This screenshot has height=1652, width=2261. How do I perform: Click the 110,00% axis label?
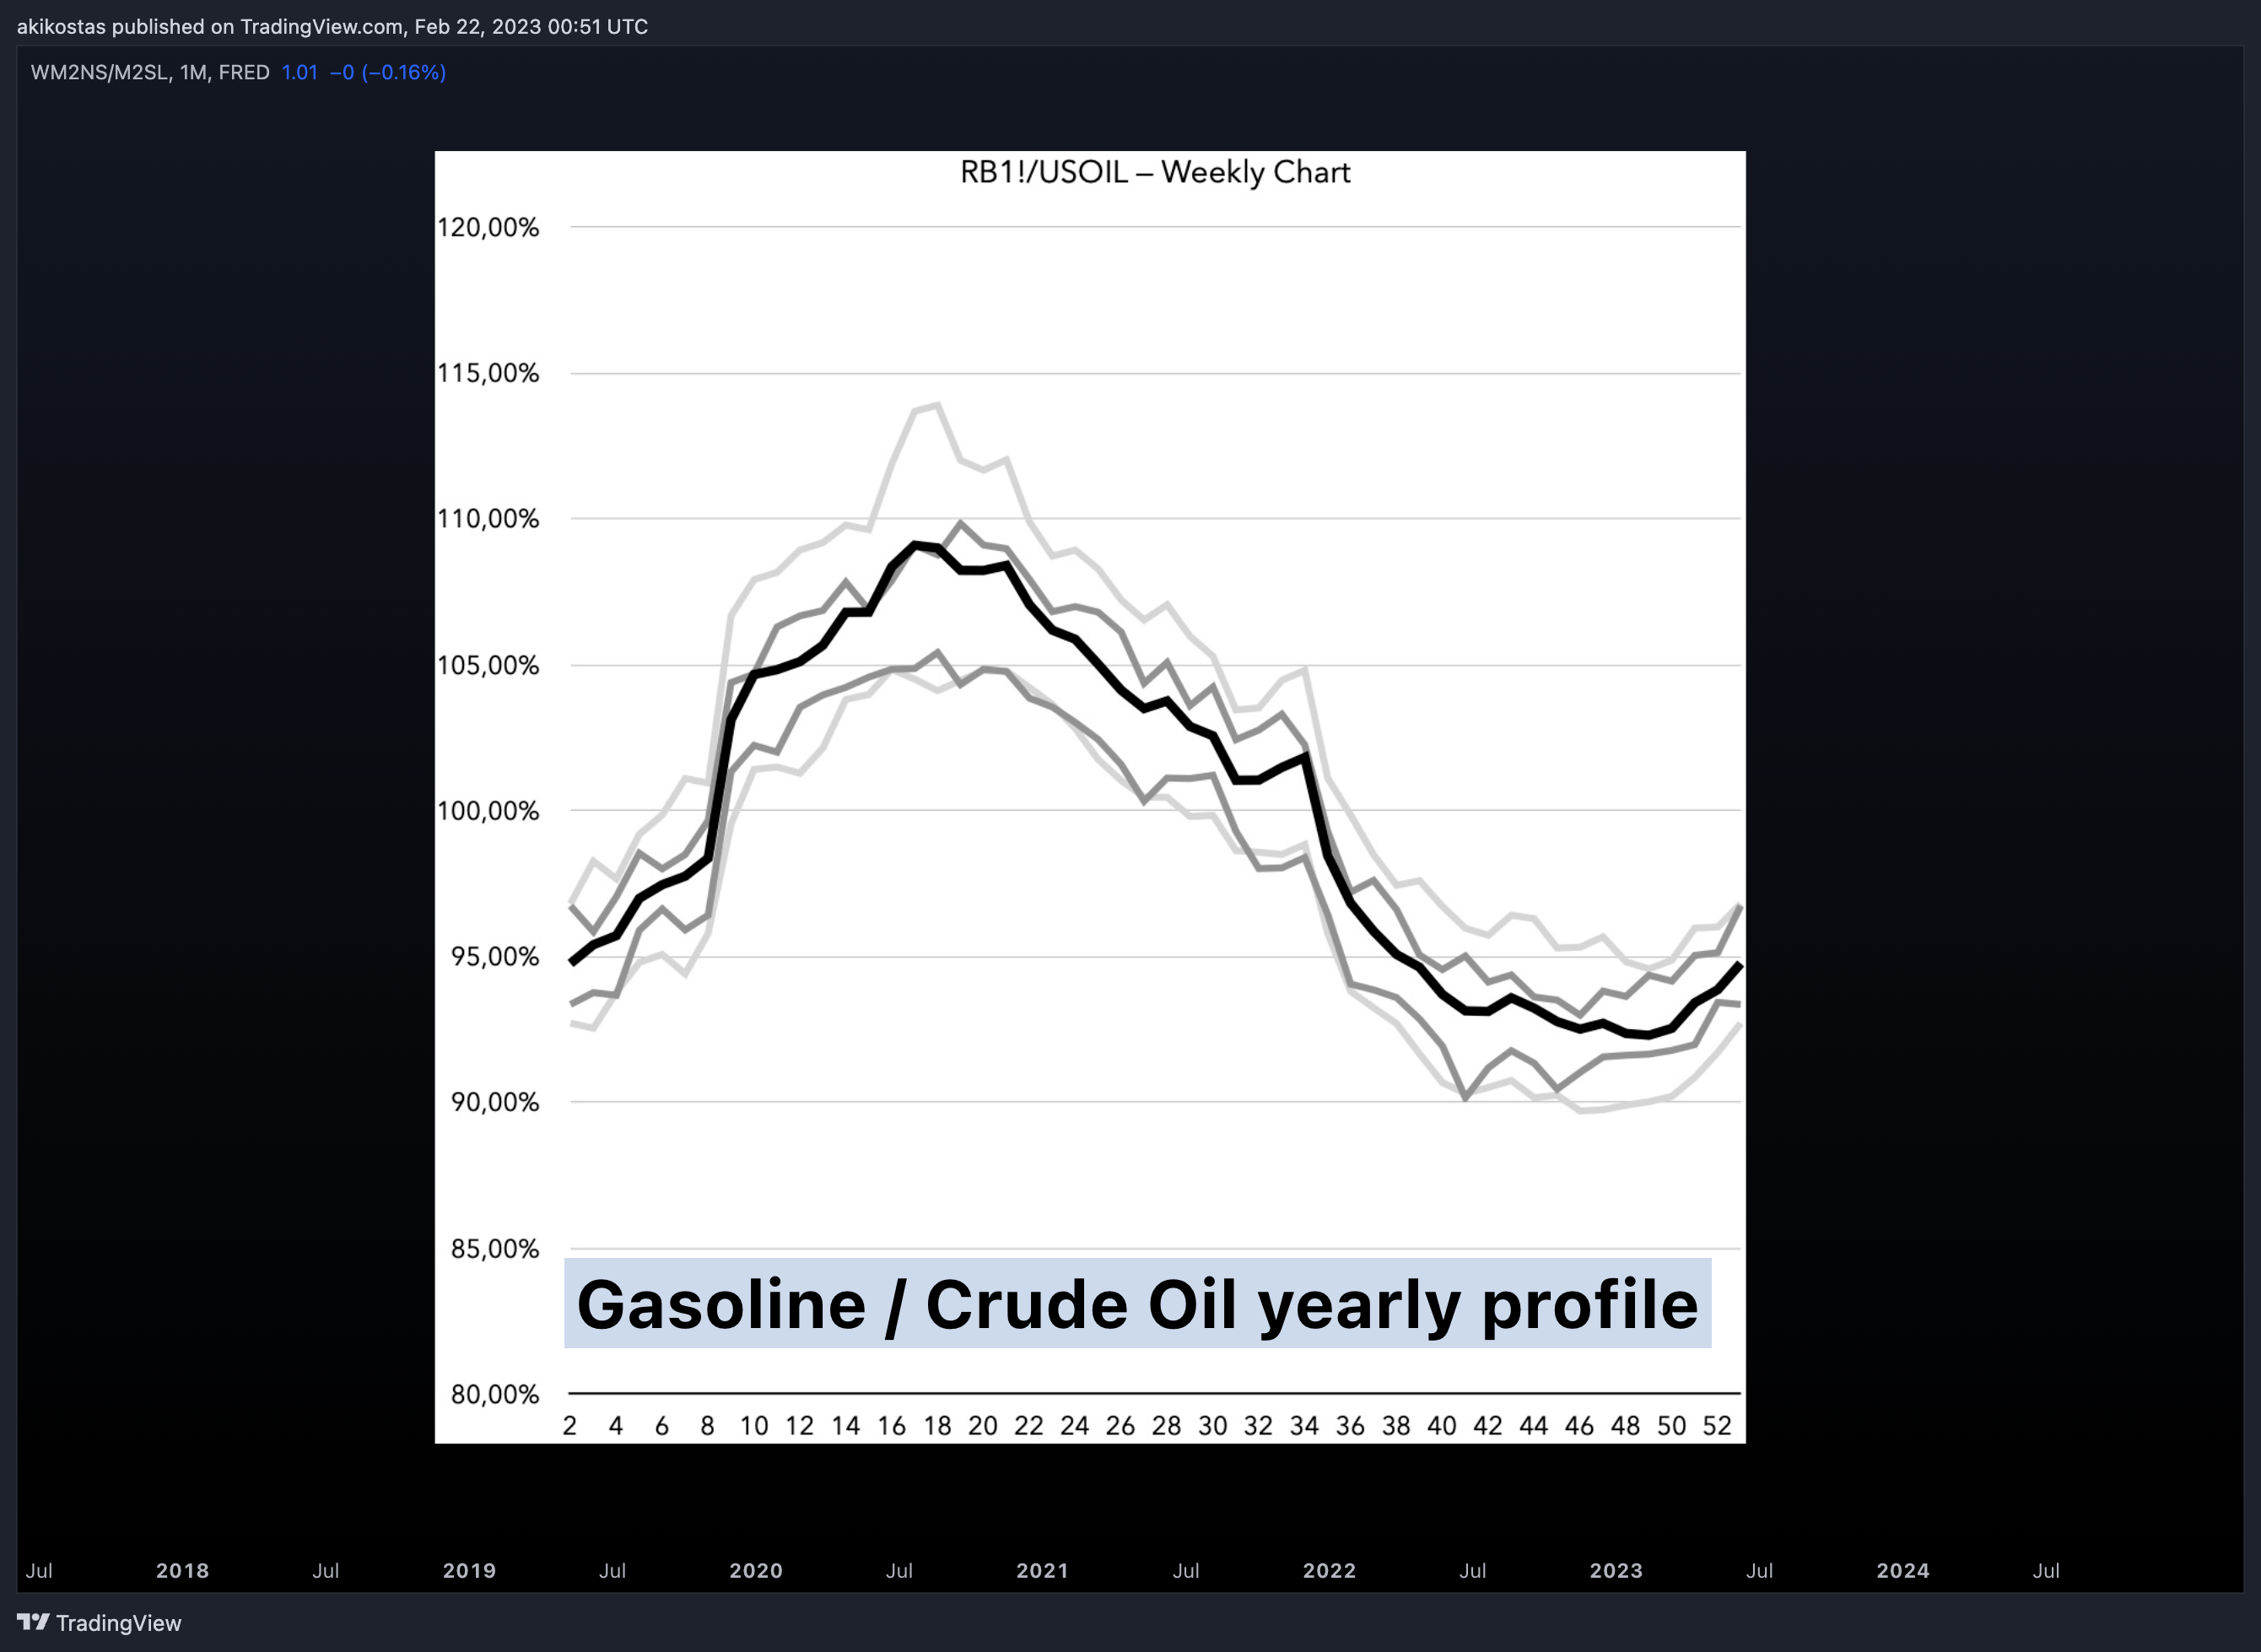[x=488, y=518]
